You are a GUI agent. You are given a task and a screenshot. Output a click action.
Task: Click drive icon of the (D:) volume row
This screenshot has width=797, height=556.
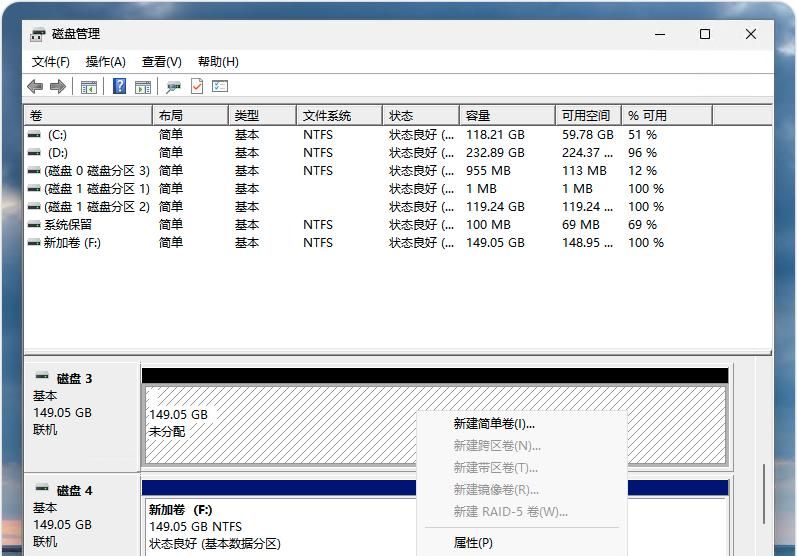coord(34,152)
